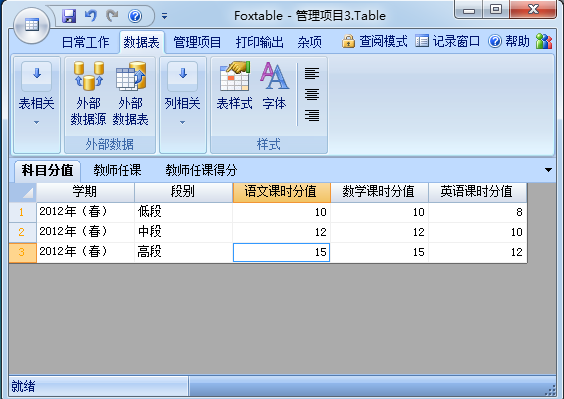Viewport: 564px width, 399px height.
Task: Click the Redo arrow icon
Action: click(x=113, y=16)
